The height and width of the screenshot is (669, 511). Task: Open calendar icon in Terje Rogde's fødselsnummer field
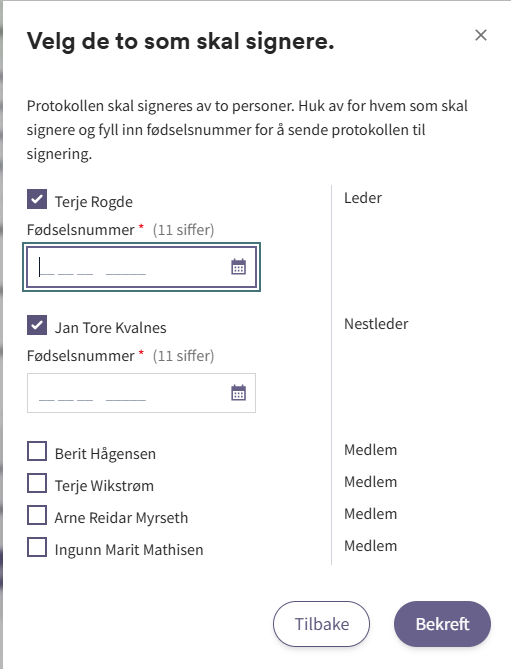[238, 267]
